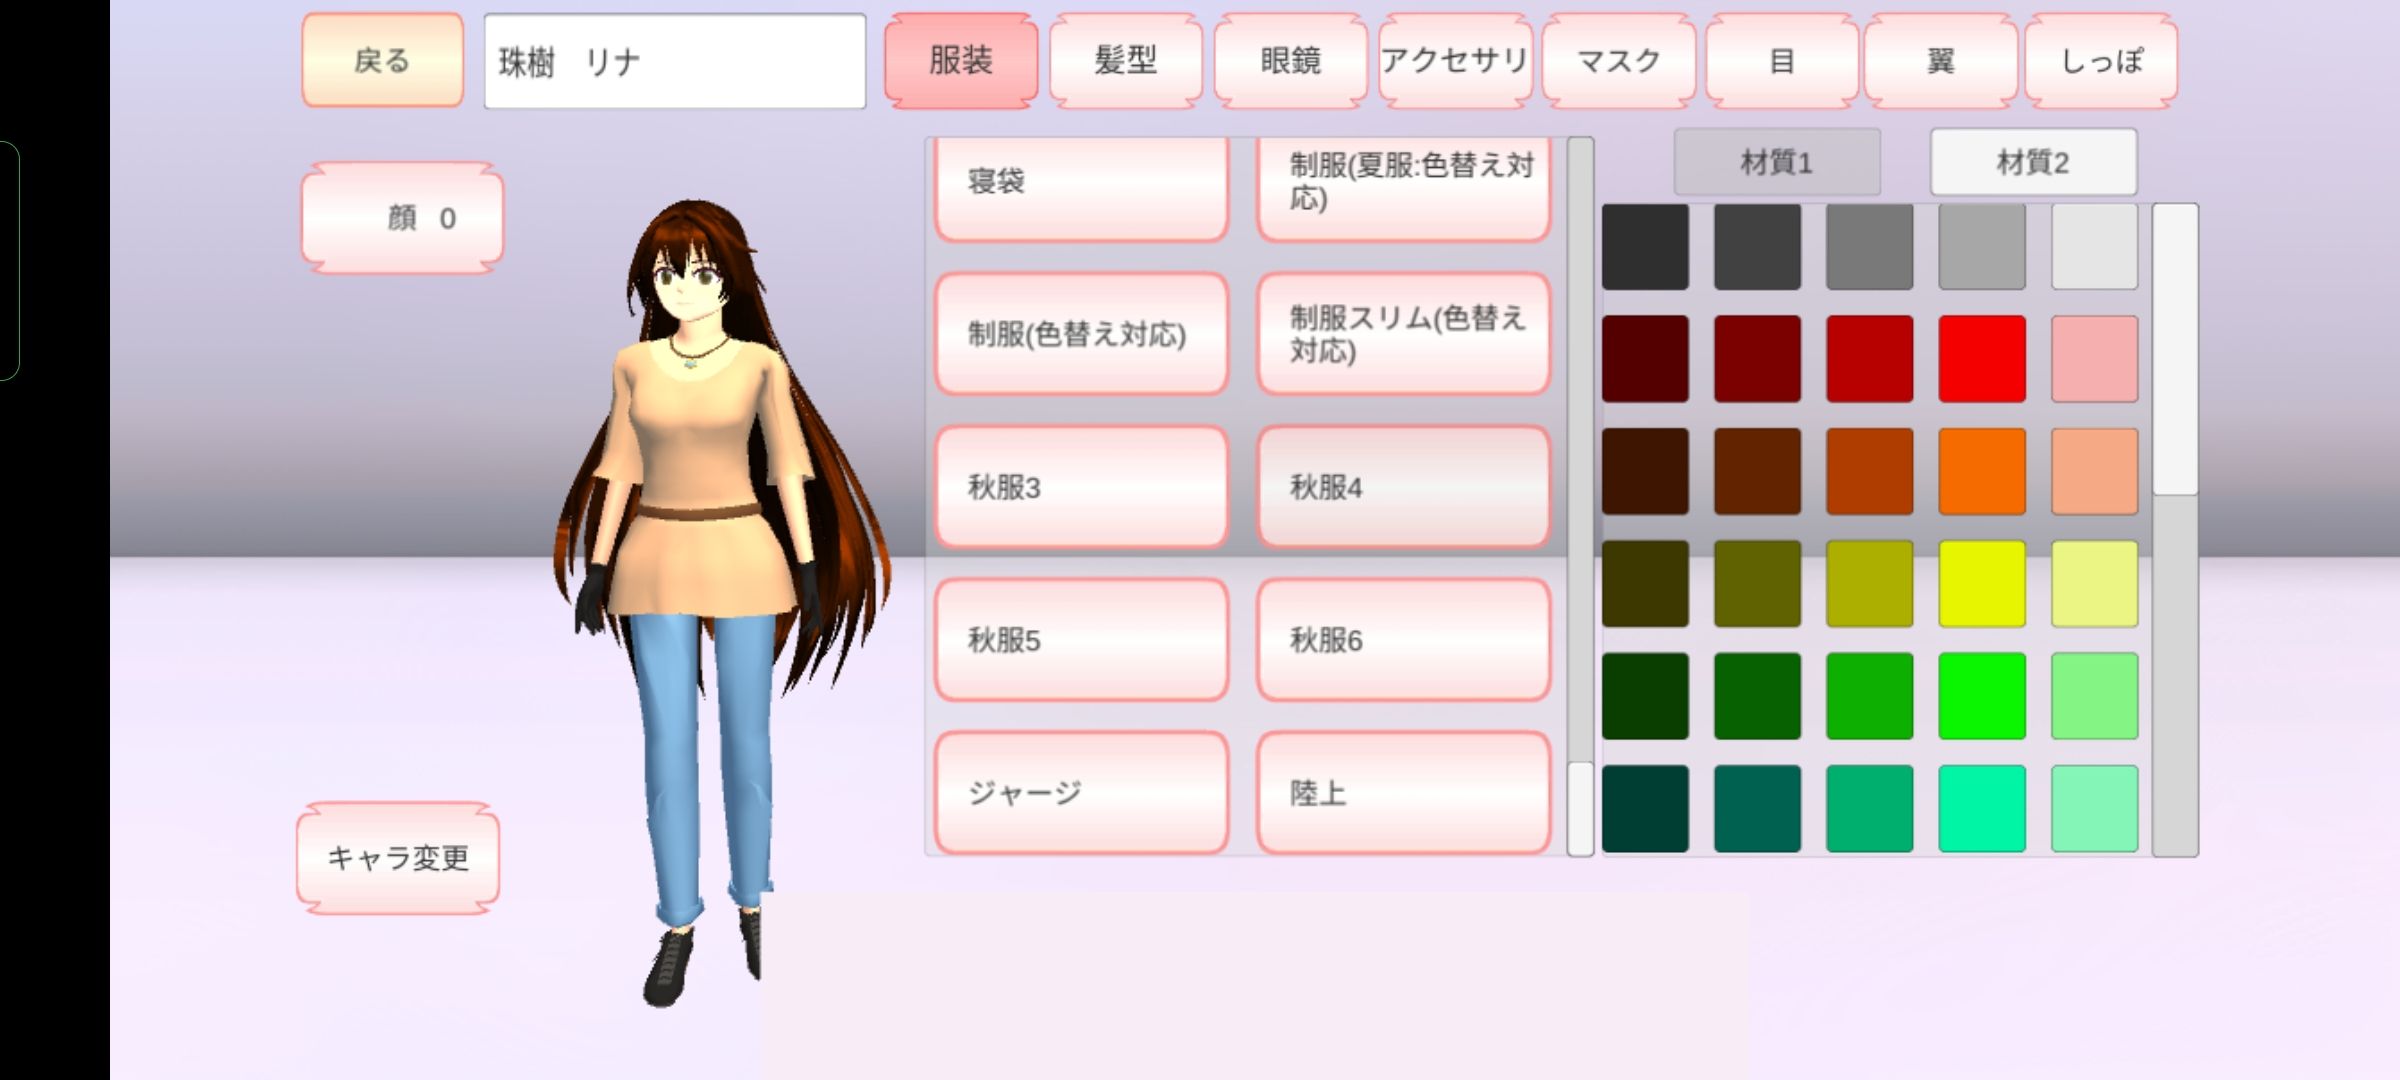Open the 髪型 hairstyle tab
This screenshot has width=2400, height=1080.
[x=1125, y=61]
